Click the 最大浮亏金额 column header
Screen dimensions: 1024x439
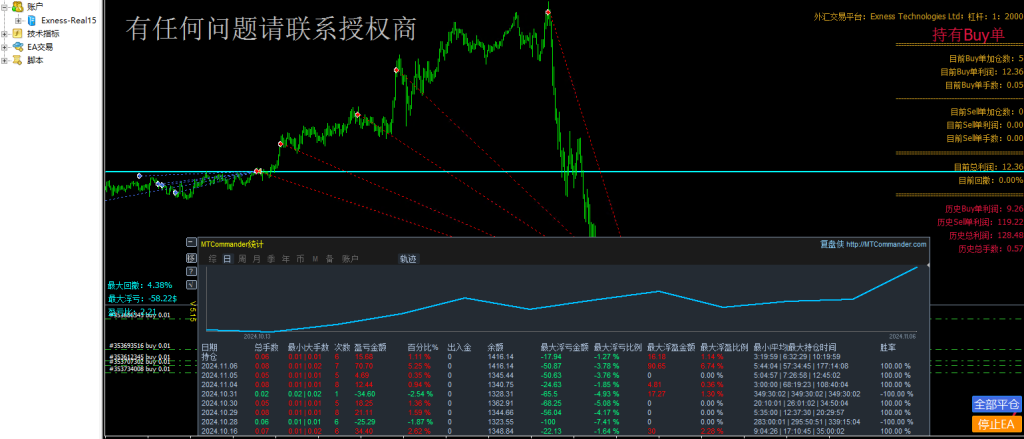click(x=565, y=347)
